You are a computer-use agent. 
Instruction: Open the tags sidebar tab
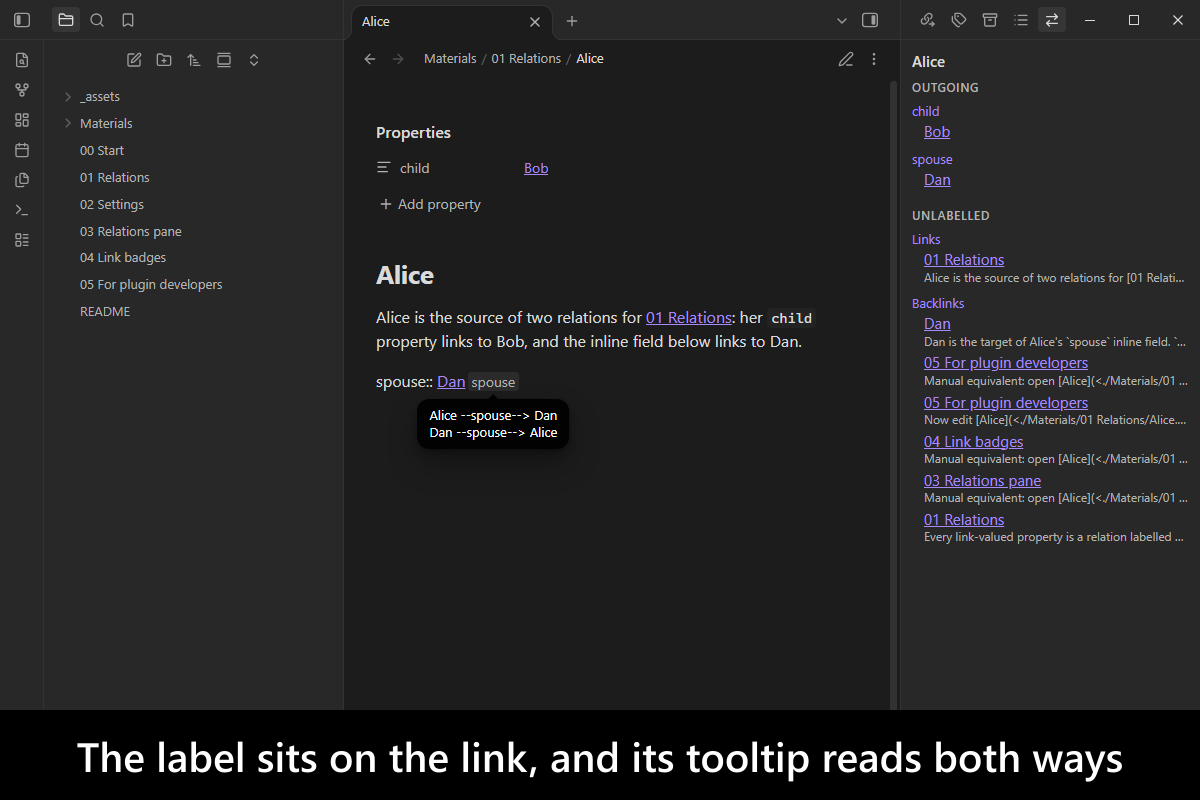959,20
